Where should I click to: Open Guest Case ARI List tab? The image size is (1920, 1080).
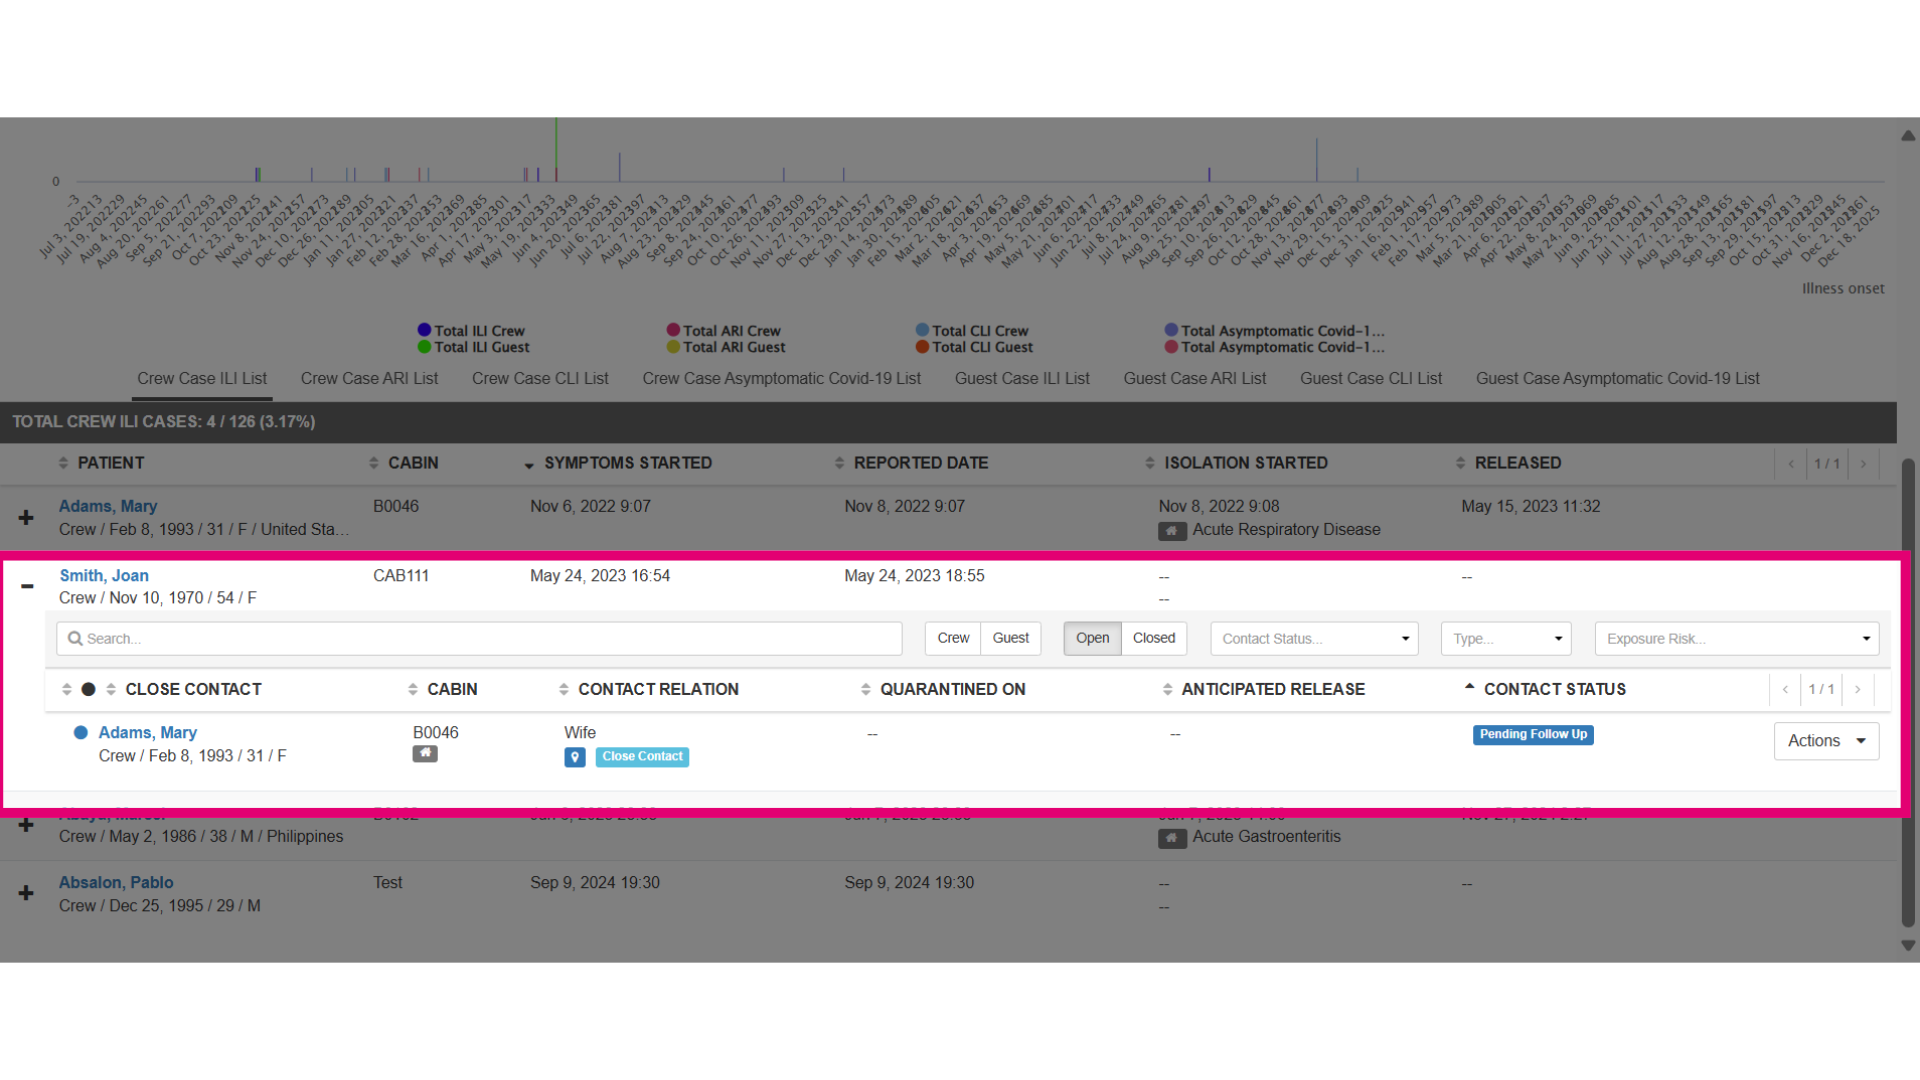tap(1194, 379)
